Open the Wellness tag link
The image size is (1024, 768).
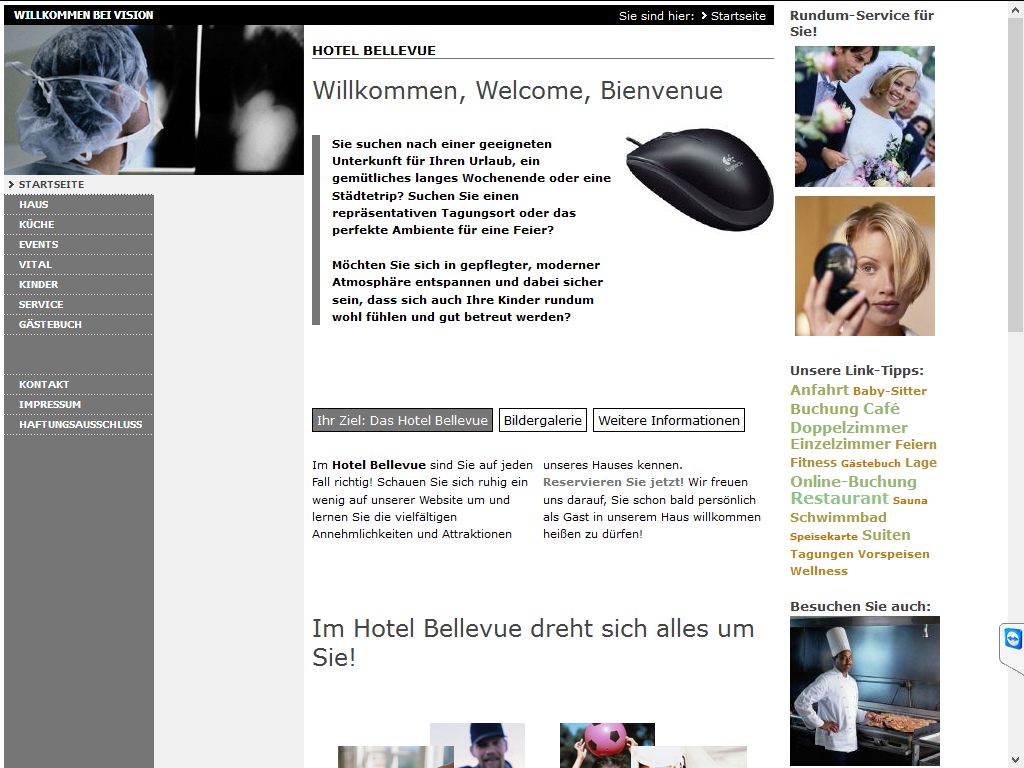point(819,571)
